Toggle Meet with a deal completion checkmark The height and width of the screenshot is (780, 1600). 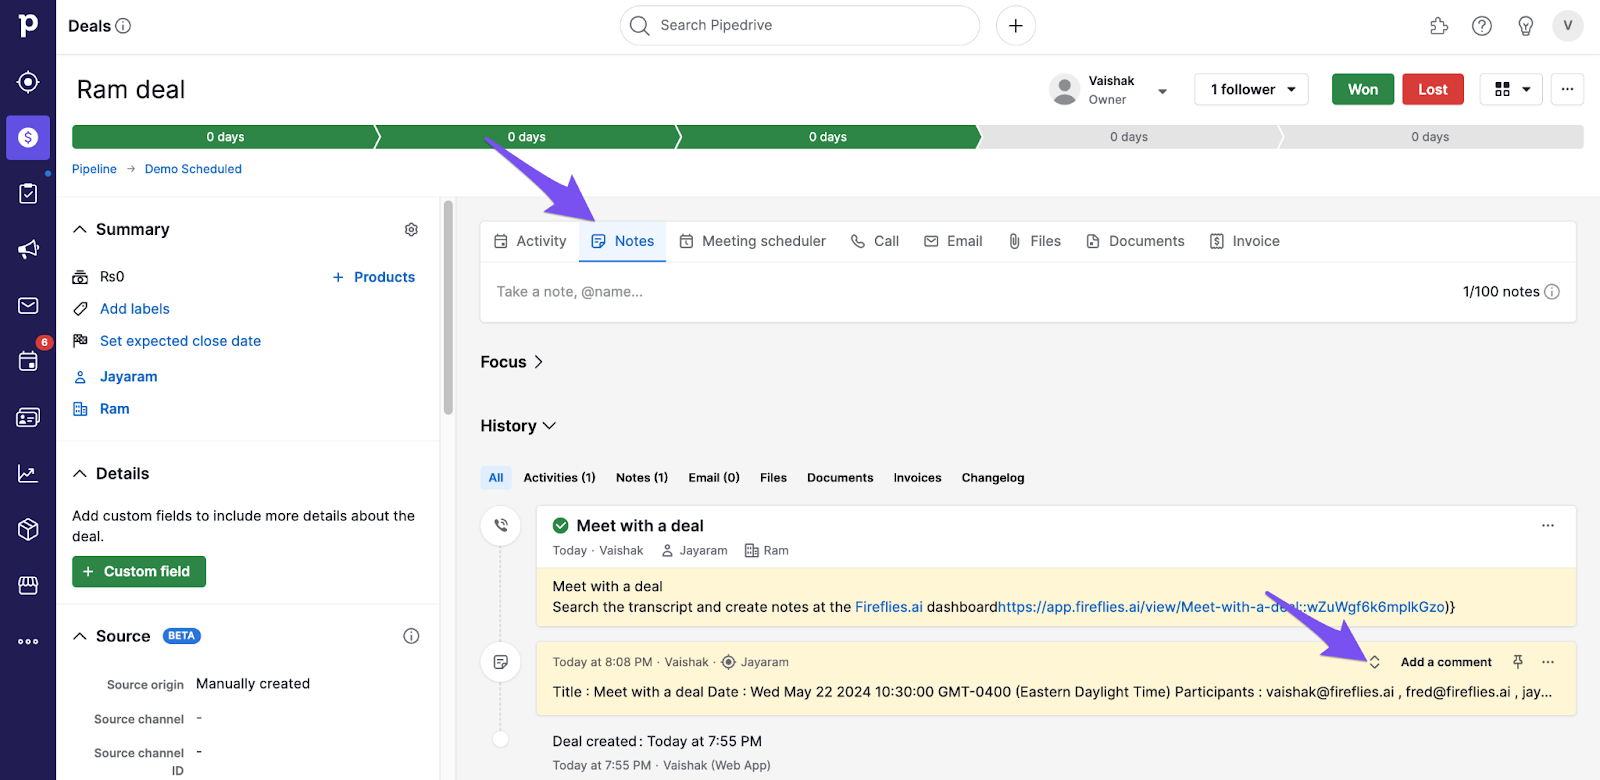point(561,526)
